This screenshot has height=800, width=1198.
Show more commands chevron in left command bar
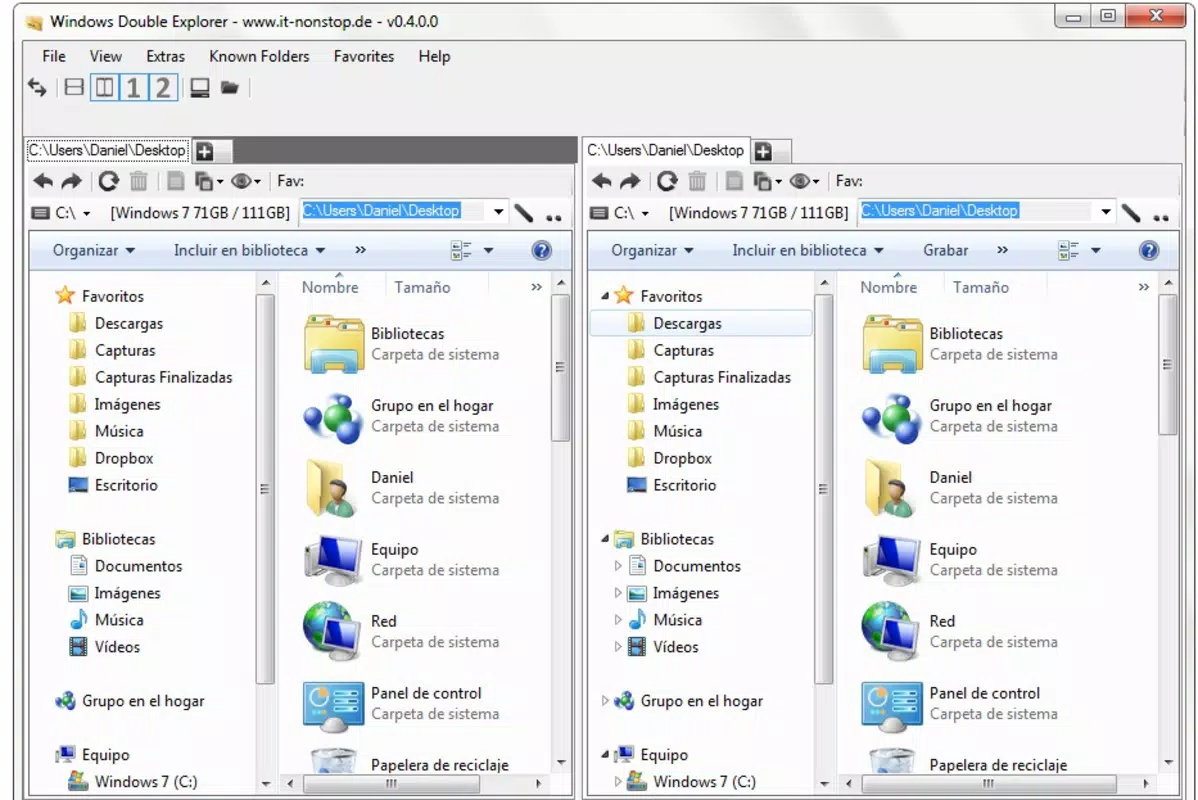361,250
